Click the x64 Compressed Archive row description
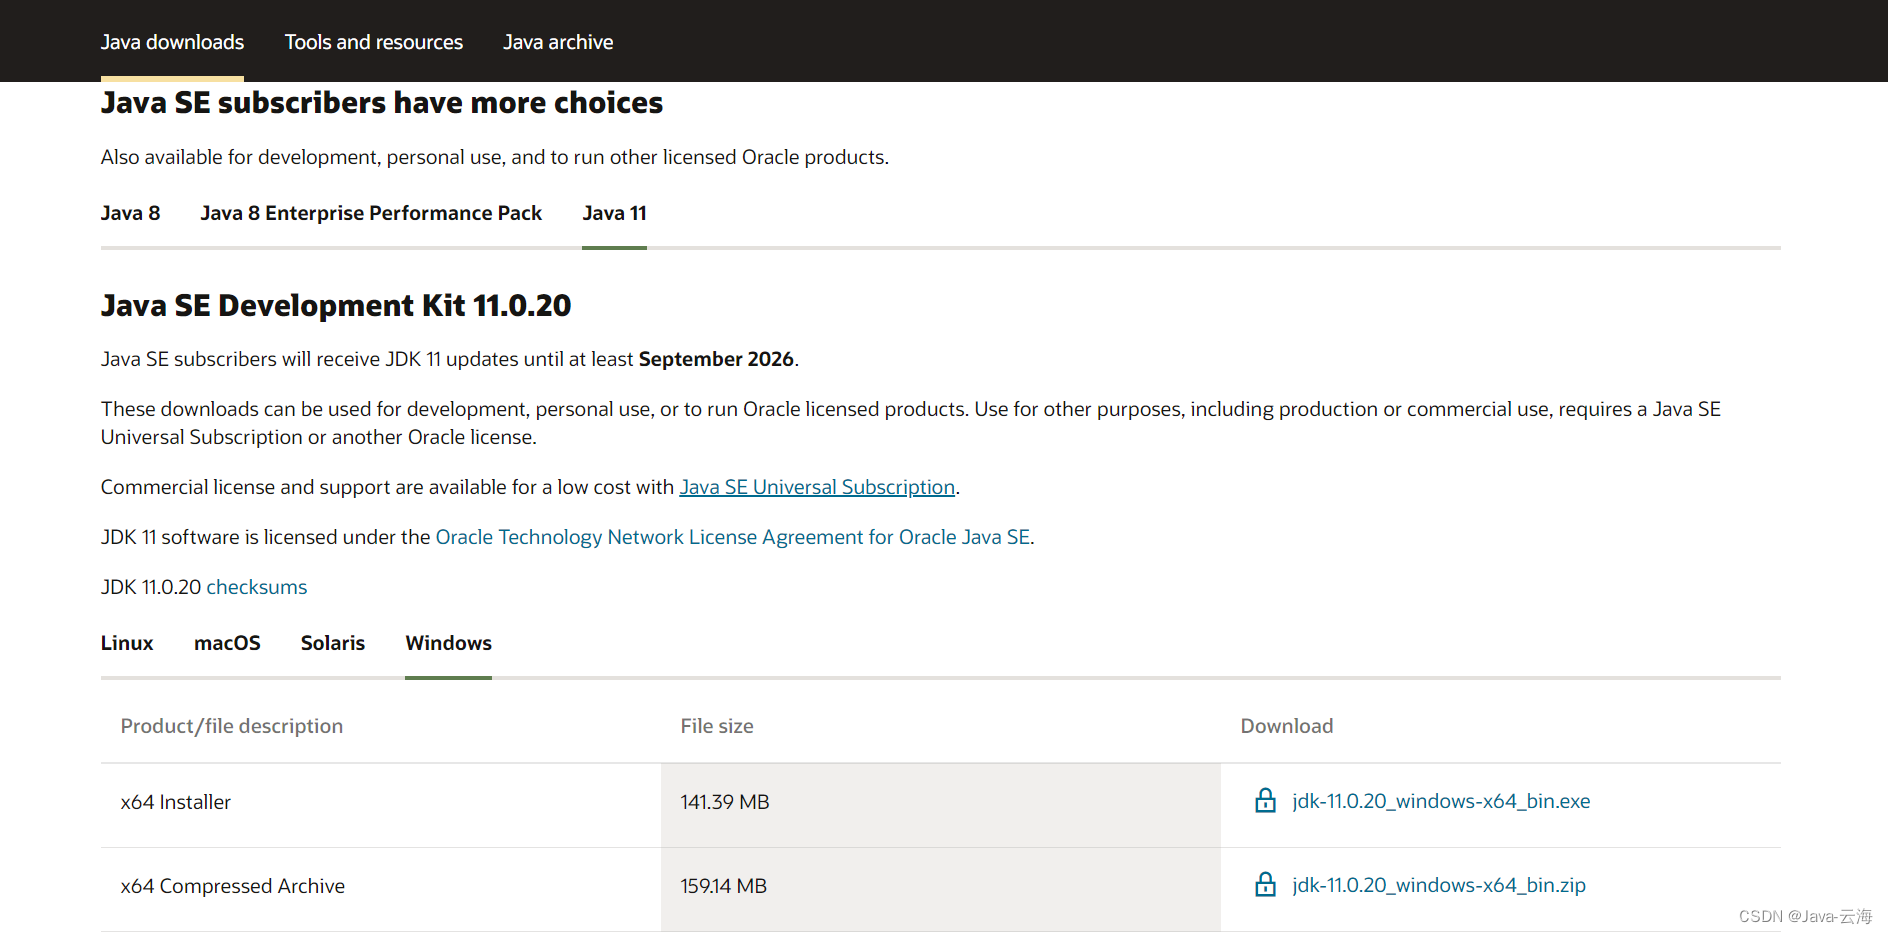Screen dimensions: 1888x934 click(233, 886)
